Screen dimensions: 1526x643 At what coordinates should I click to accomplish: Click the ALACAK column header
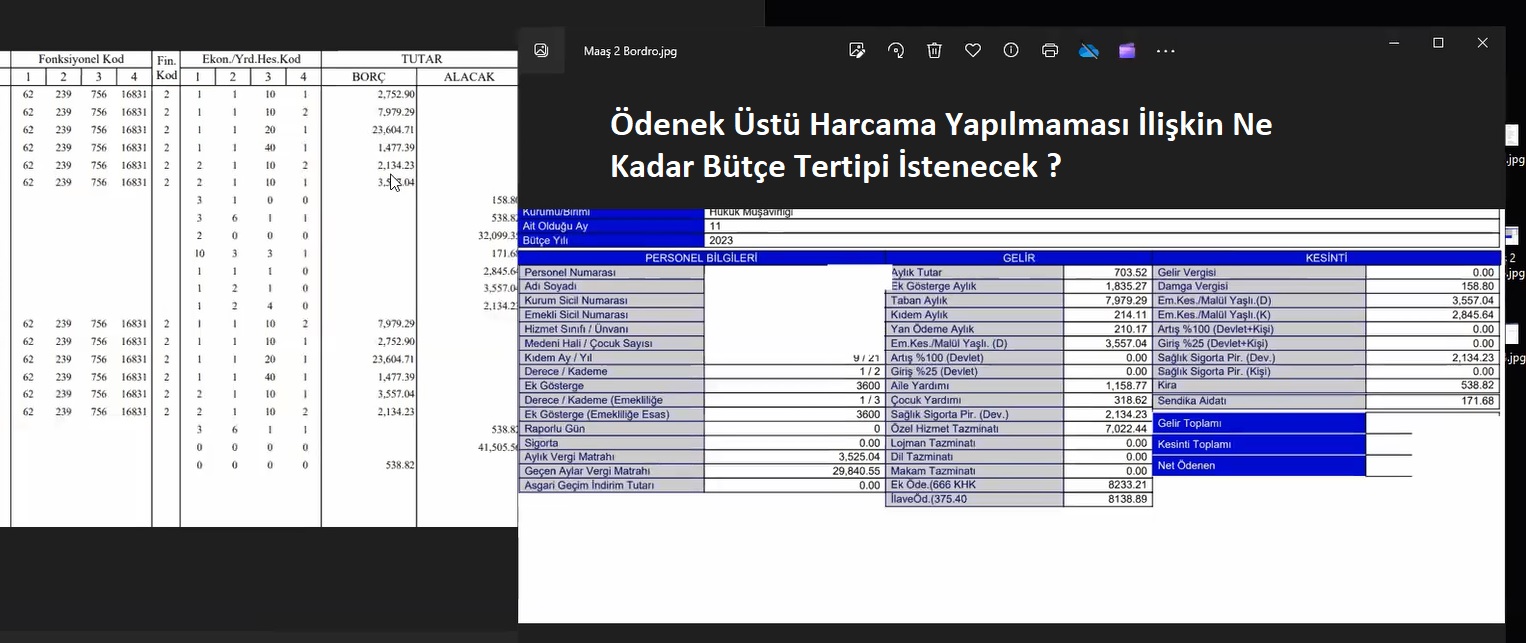click(x=468, y=77)
